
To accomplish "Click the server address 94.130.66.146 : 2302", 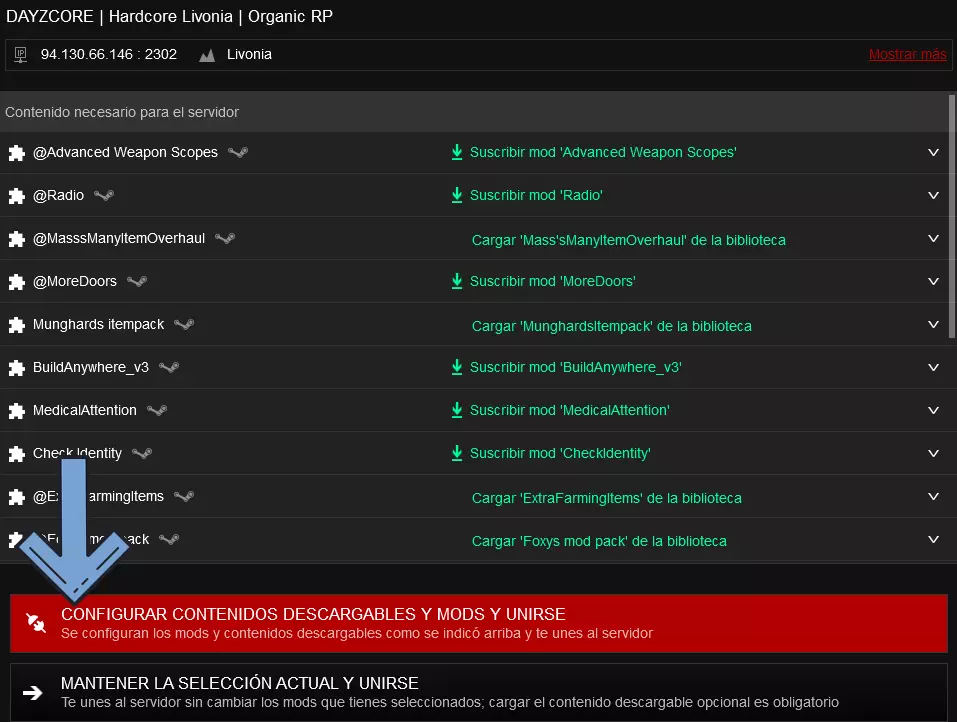I will [109, 54].
